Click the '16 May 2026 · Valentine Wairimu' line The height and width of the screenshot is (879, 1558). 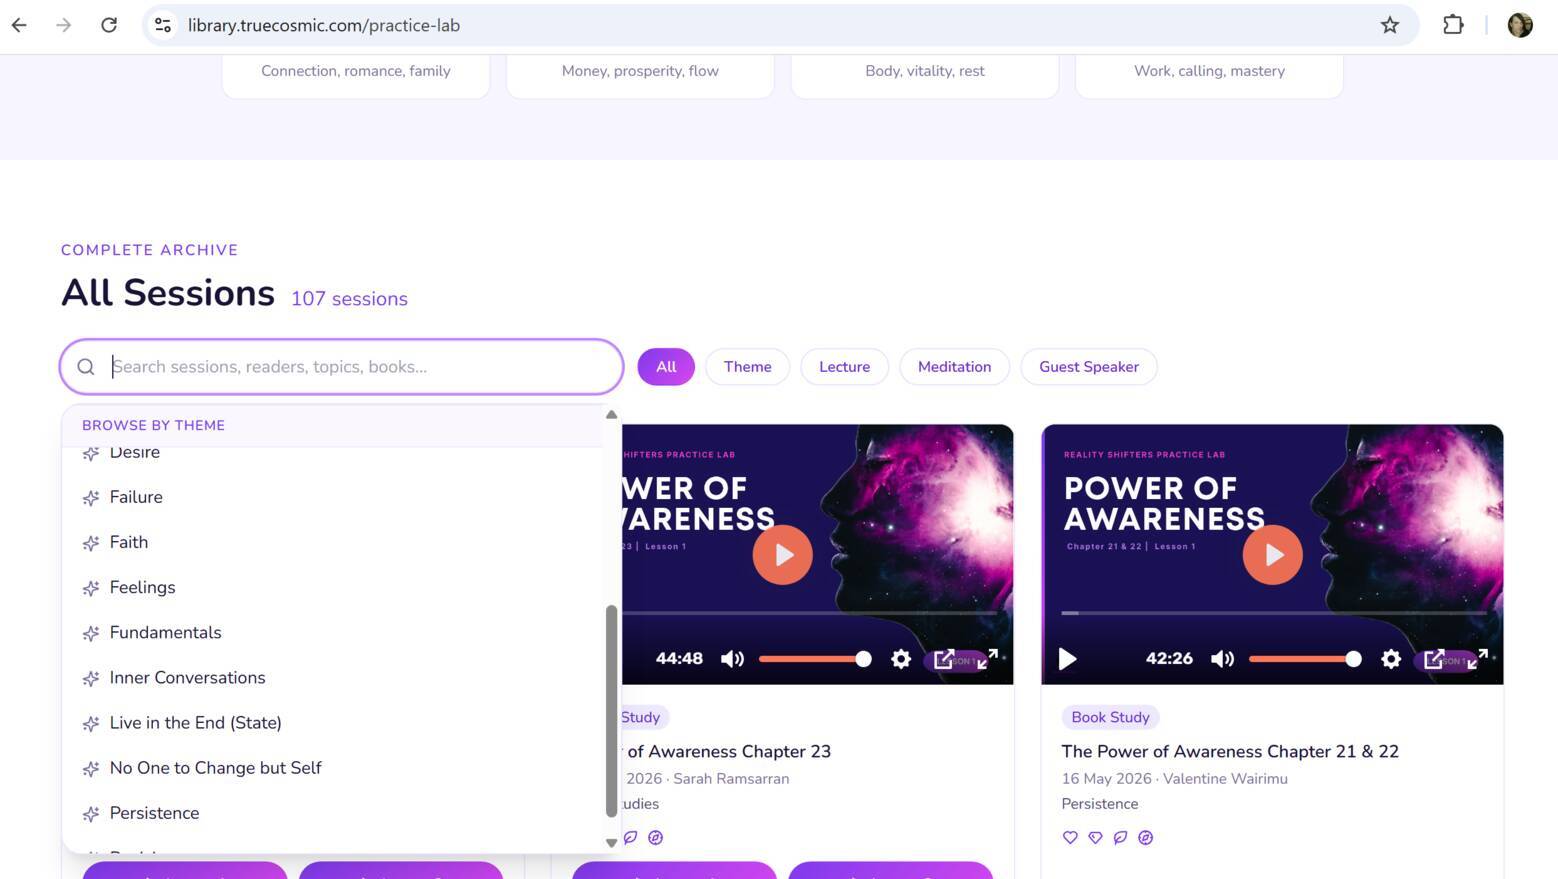pyautogui.click(x=1175, y=779)
